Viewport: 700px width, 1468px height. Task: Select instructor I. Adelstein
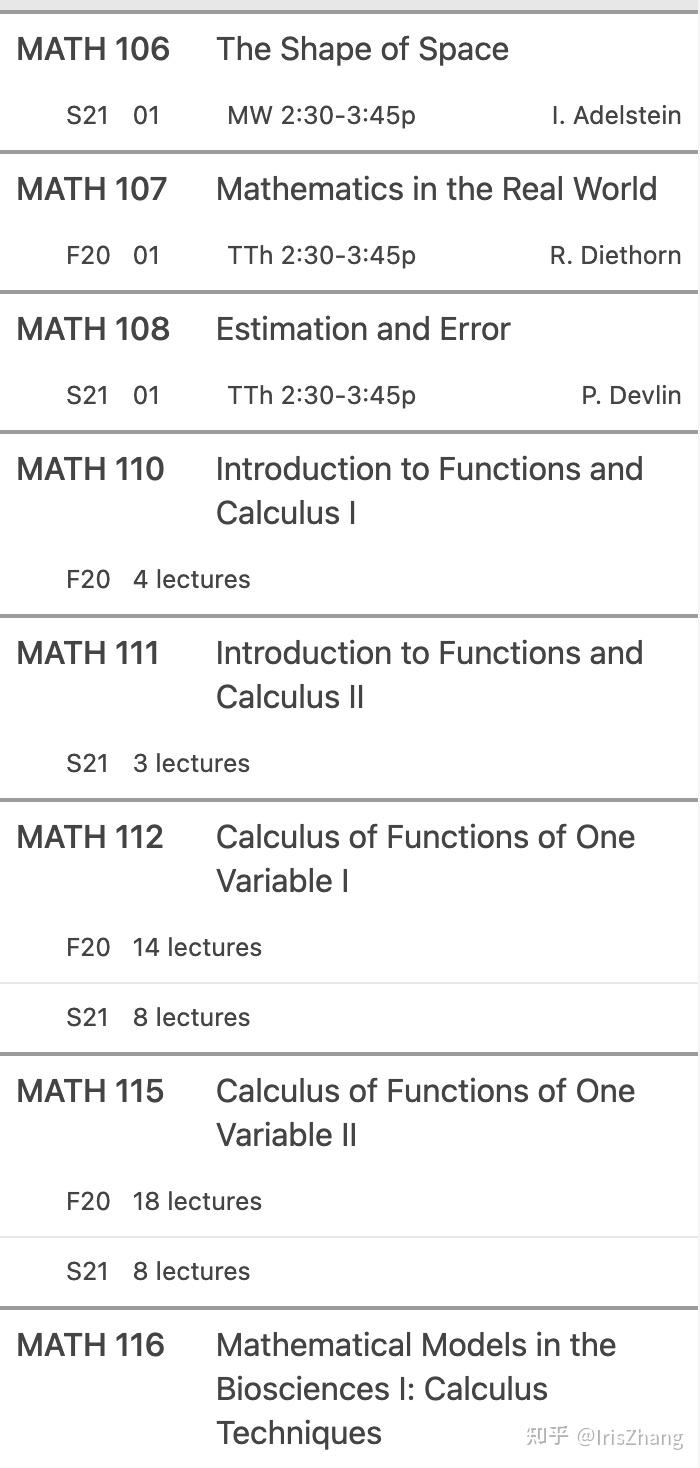tap(616, 115)
